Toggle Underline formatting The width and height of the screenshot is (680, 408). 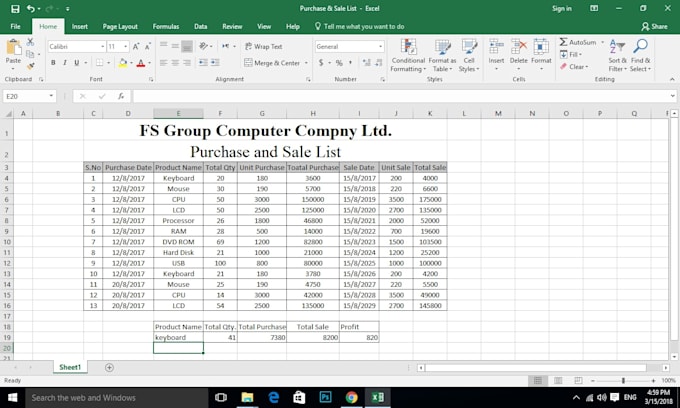coord(77,63)
